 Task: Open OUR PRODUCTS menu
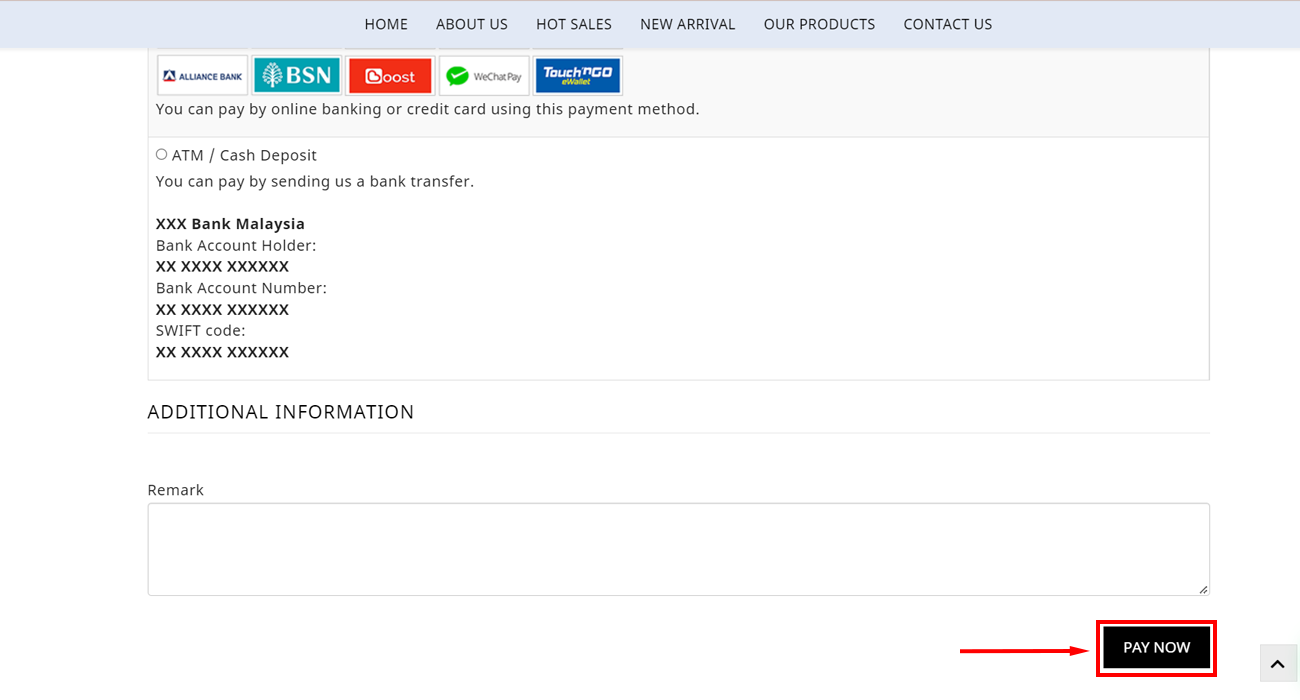pos(819,24)
